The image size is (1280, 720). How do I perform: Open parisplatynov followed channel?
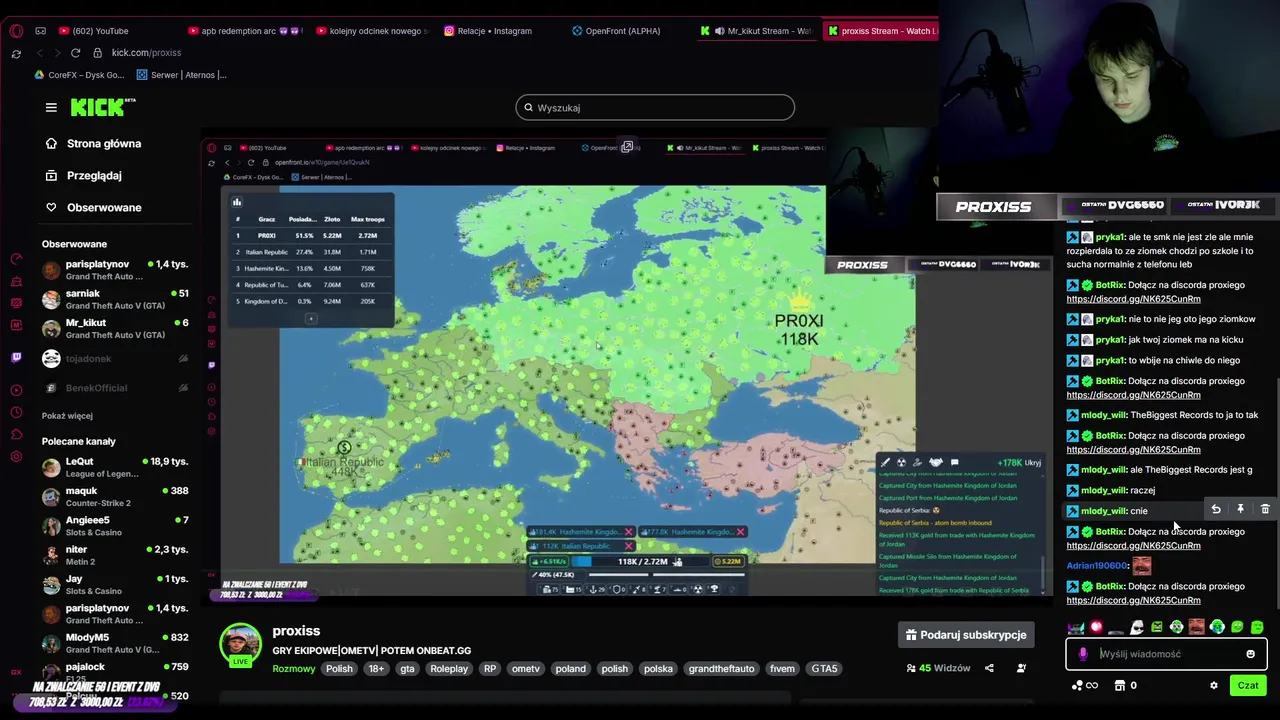click(115, 270)
